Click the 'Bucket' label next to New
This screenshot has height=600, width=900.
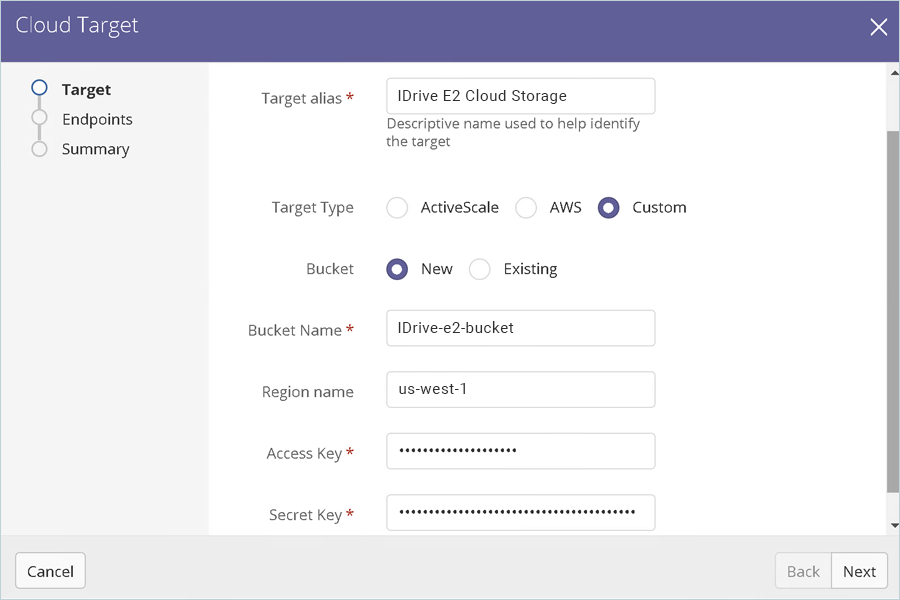[330, 269]
